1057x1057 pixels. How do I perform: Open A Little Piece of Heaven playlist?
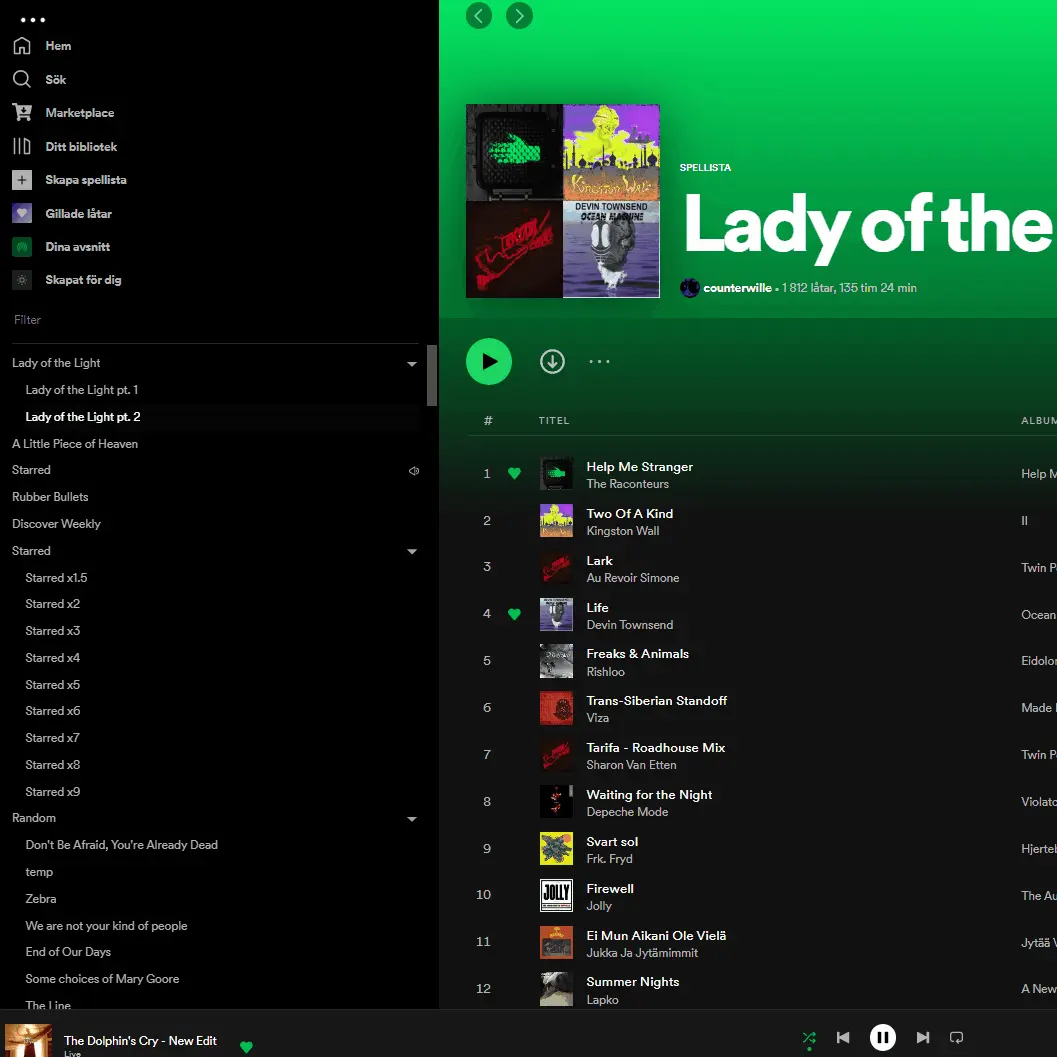click(x=75, y=444)
